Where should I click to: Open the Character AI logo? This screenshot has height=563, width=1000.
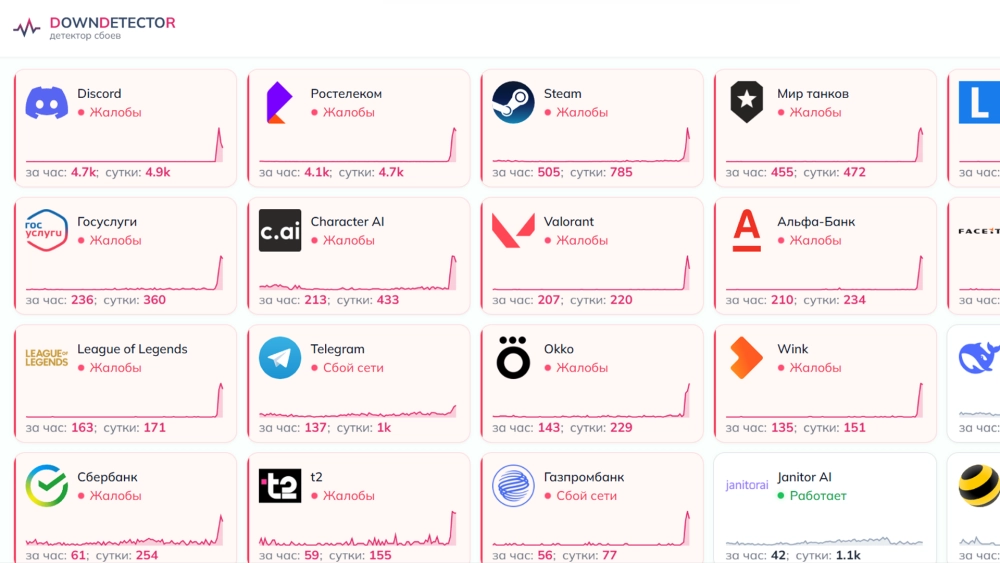coord(280,230)
